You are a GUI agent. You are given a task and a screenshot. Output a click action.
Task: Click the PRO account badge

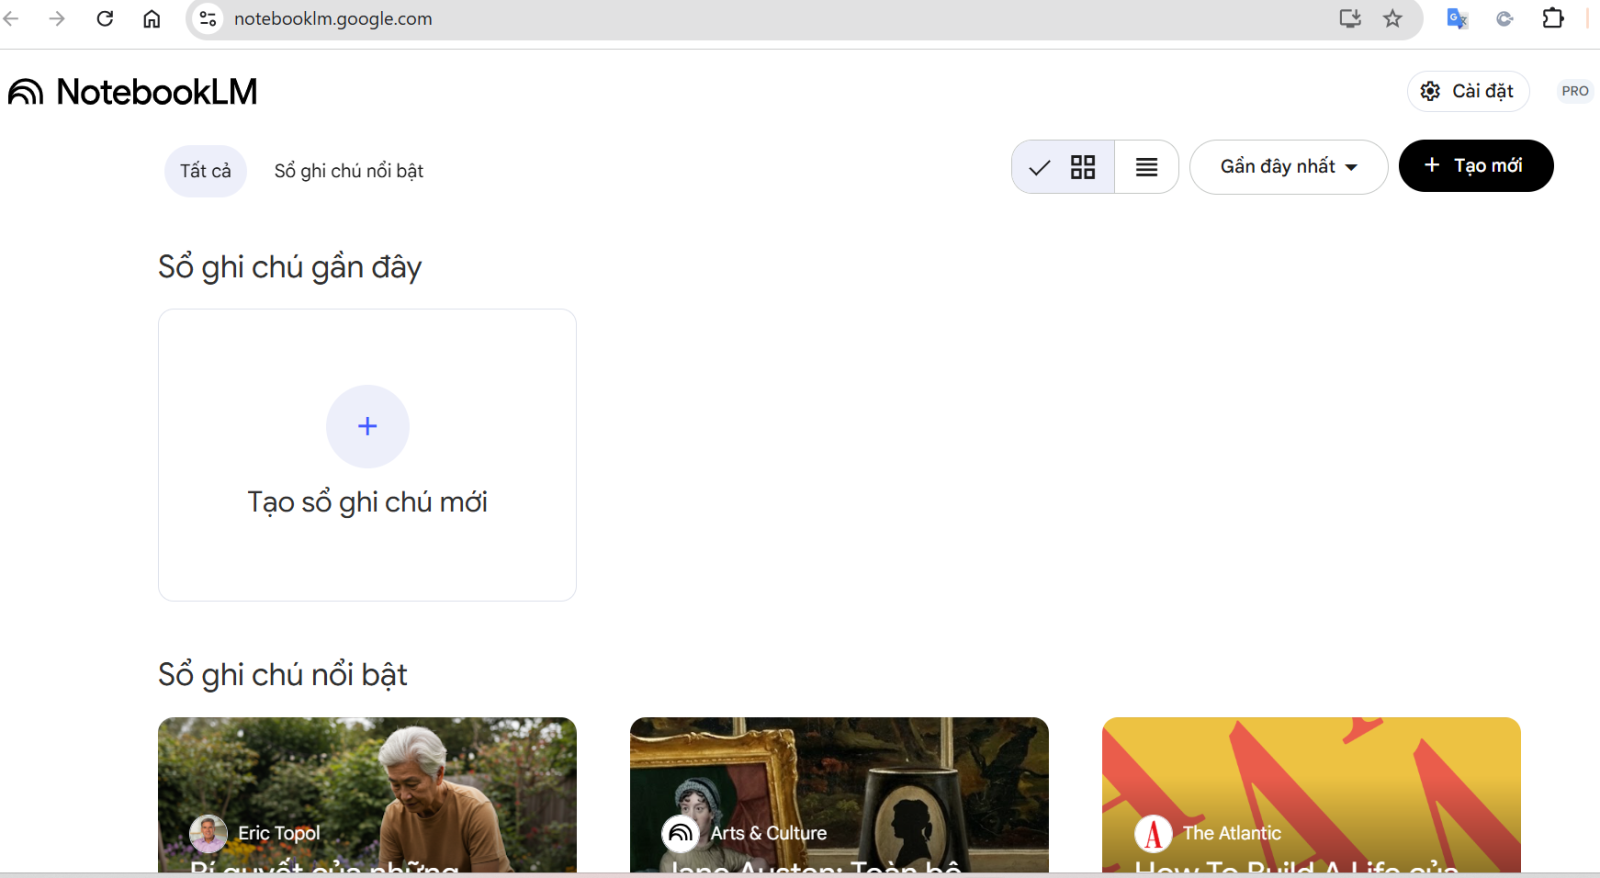pyautogui.click(x=1574, y=92)
